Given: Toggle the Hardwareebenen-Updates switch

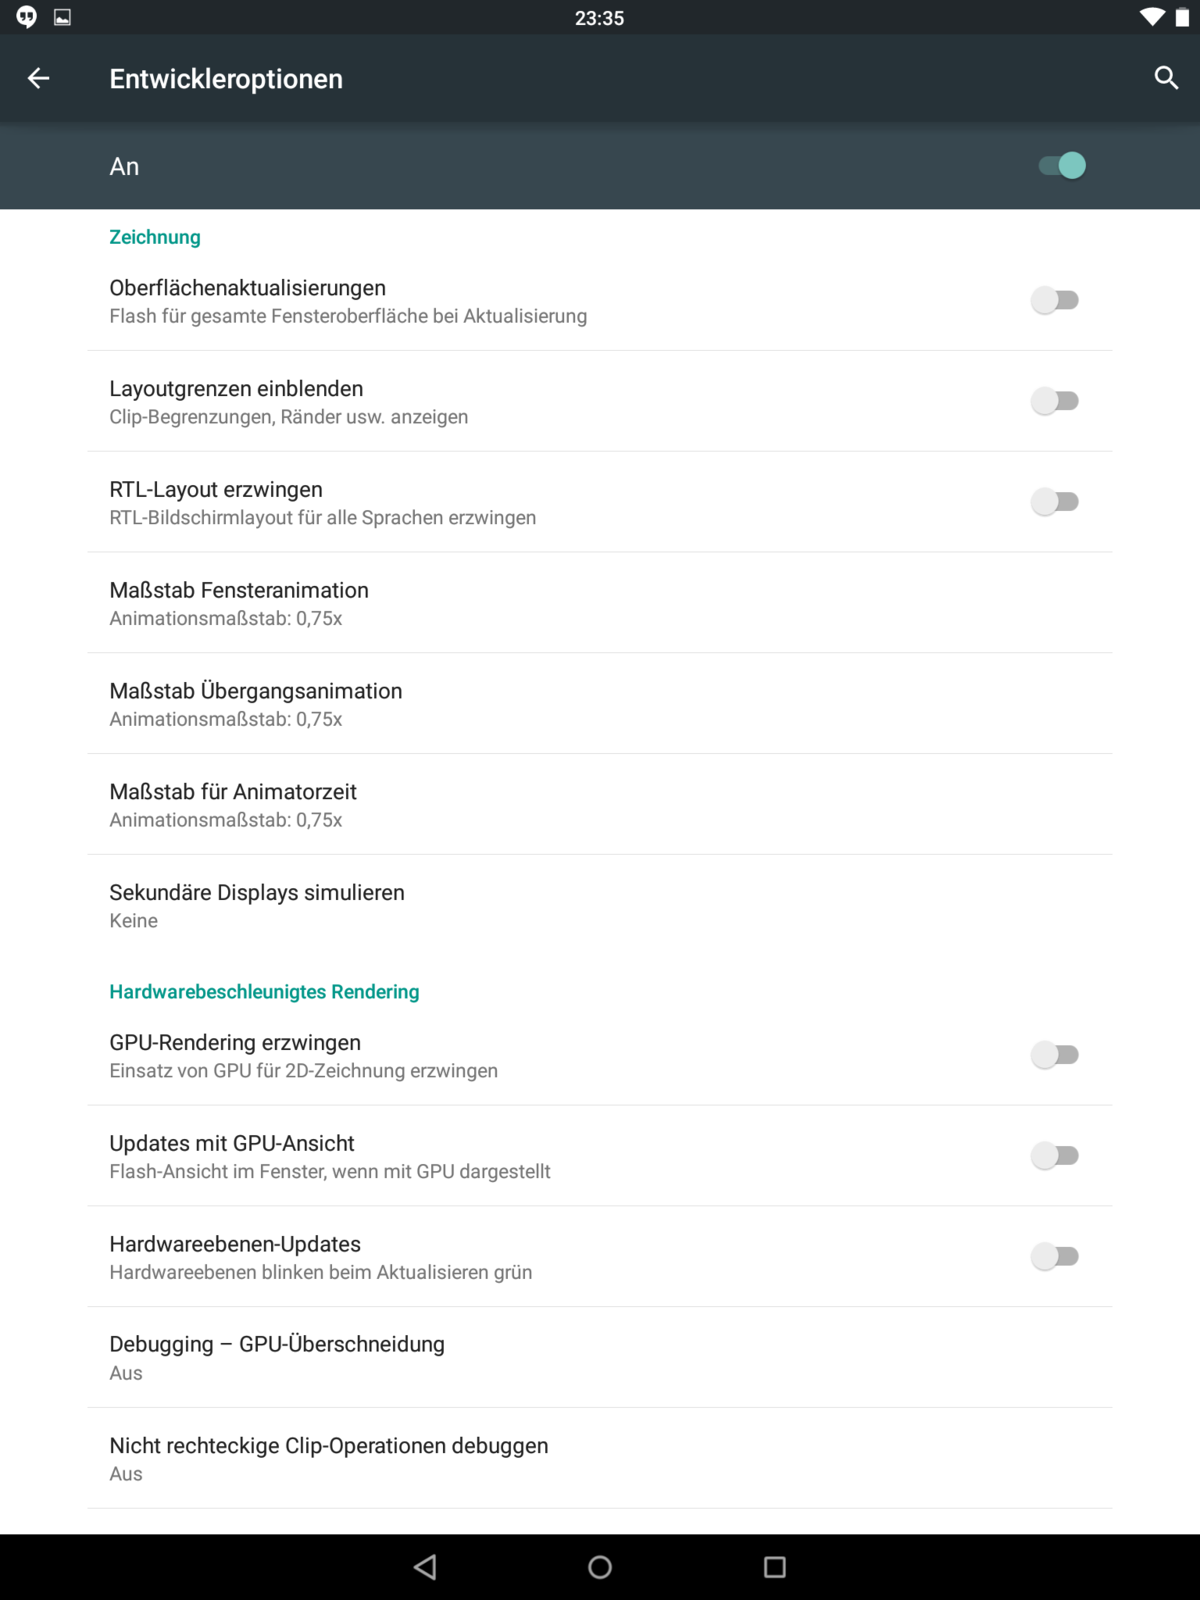Looking at the screenshot, I should [1055, 1256].
